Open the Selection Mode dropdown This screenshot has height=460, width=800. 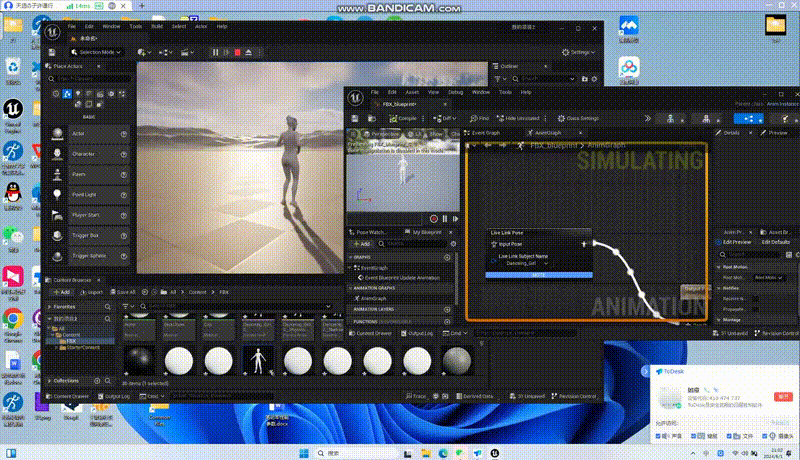(96, 52)
